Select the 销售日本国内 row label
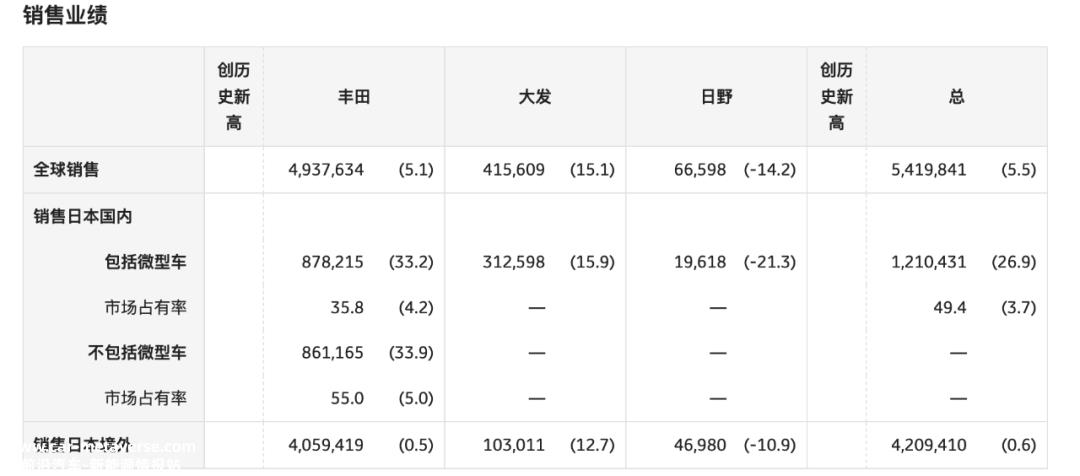1080x476 pixels. point(83,216)
